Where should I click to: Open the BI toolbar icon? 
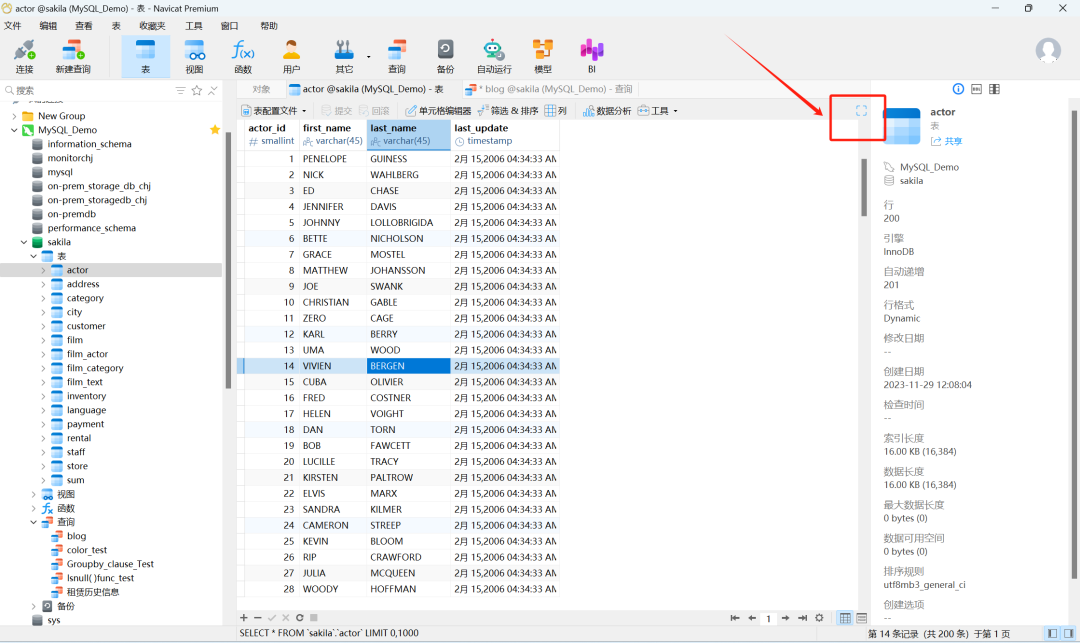point(592,56)
